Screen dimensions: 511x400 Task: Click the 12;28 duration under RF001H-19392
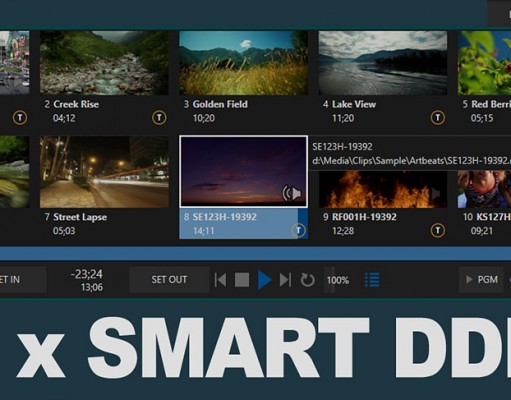point(343,231)
